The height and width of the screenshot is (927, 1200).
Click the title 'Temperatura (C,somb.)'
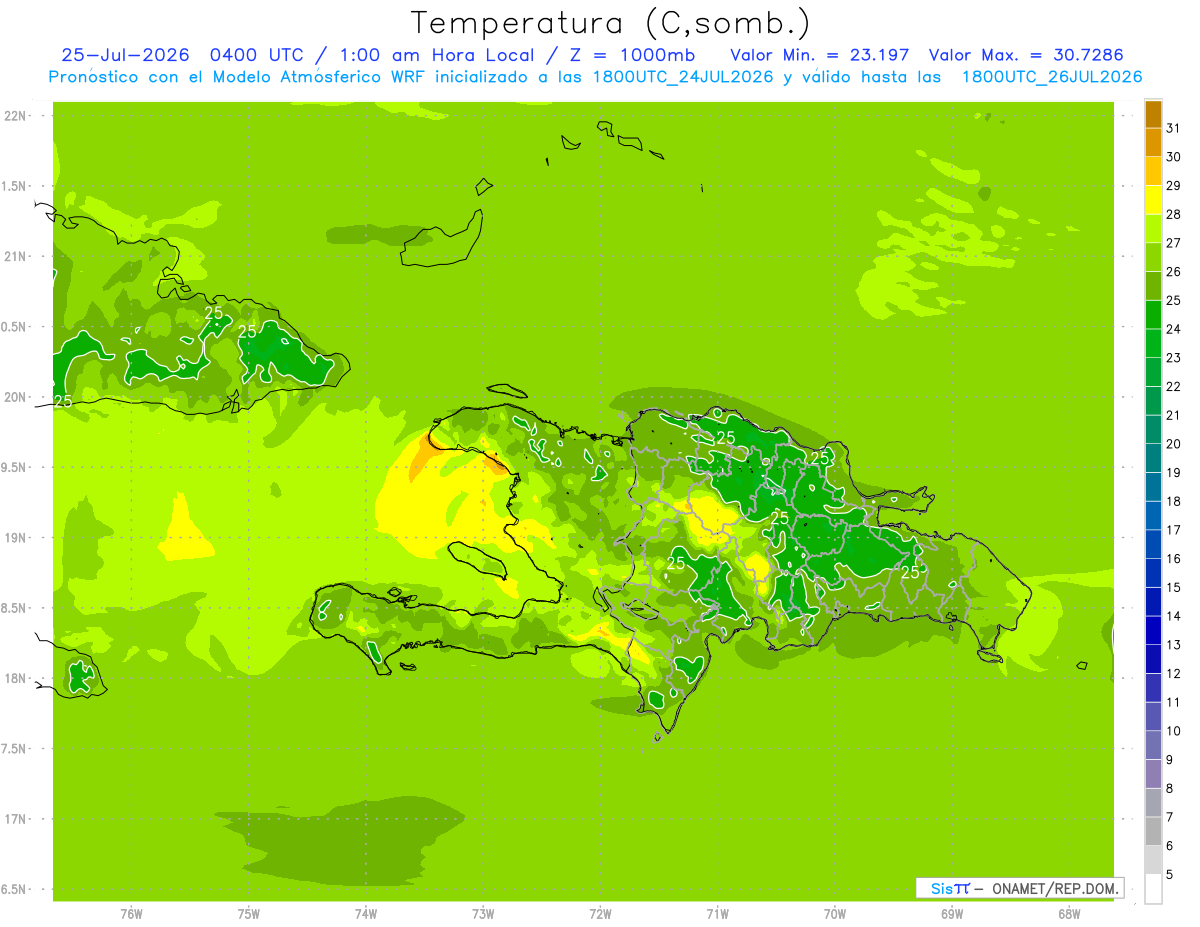(610, 24)
